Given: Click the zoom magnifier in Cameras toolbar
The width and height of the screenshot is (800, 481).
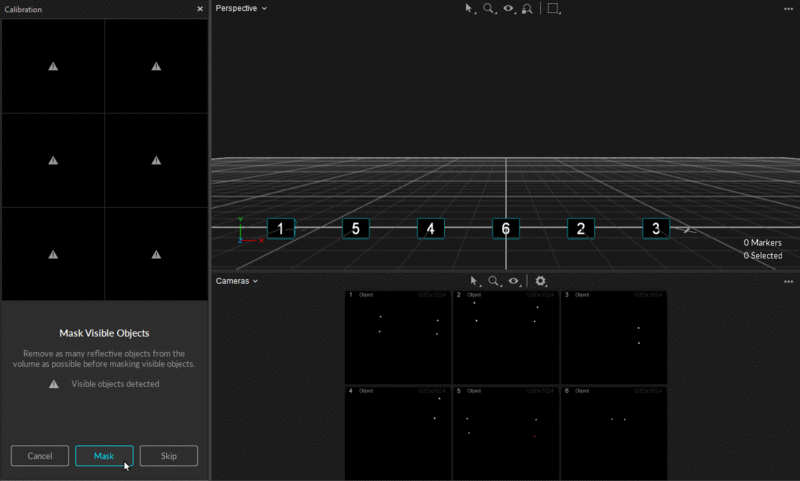Looking at the screenshot, I should click(x=493, y=282).
